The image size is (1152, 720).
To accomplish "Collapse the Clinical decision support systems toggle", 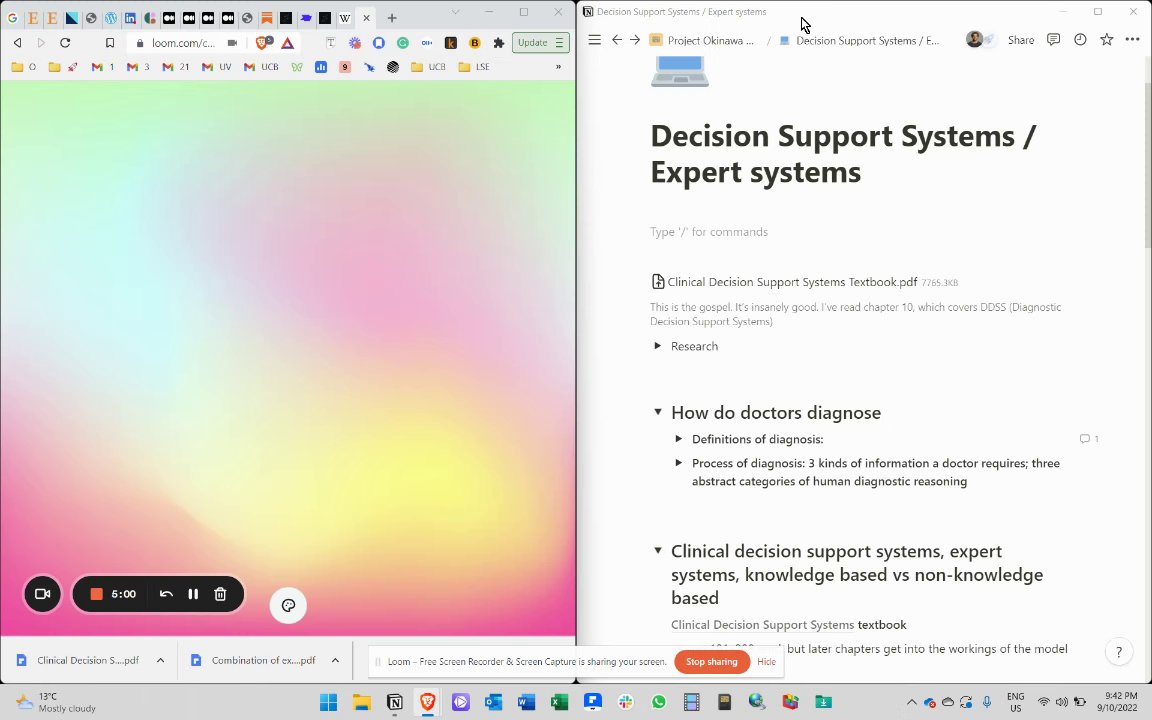I will (x=658, y=550).
